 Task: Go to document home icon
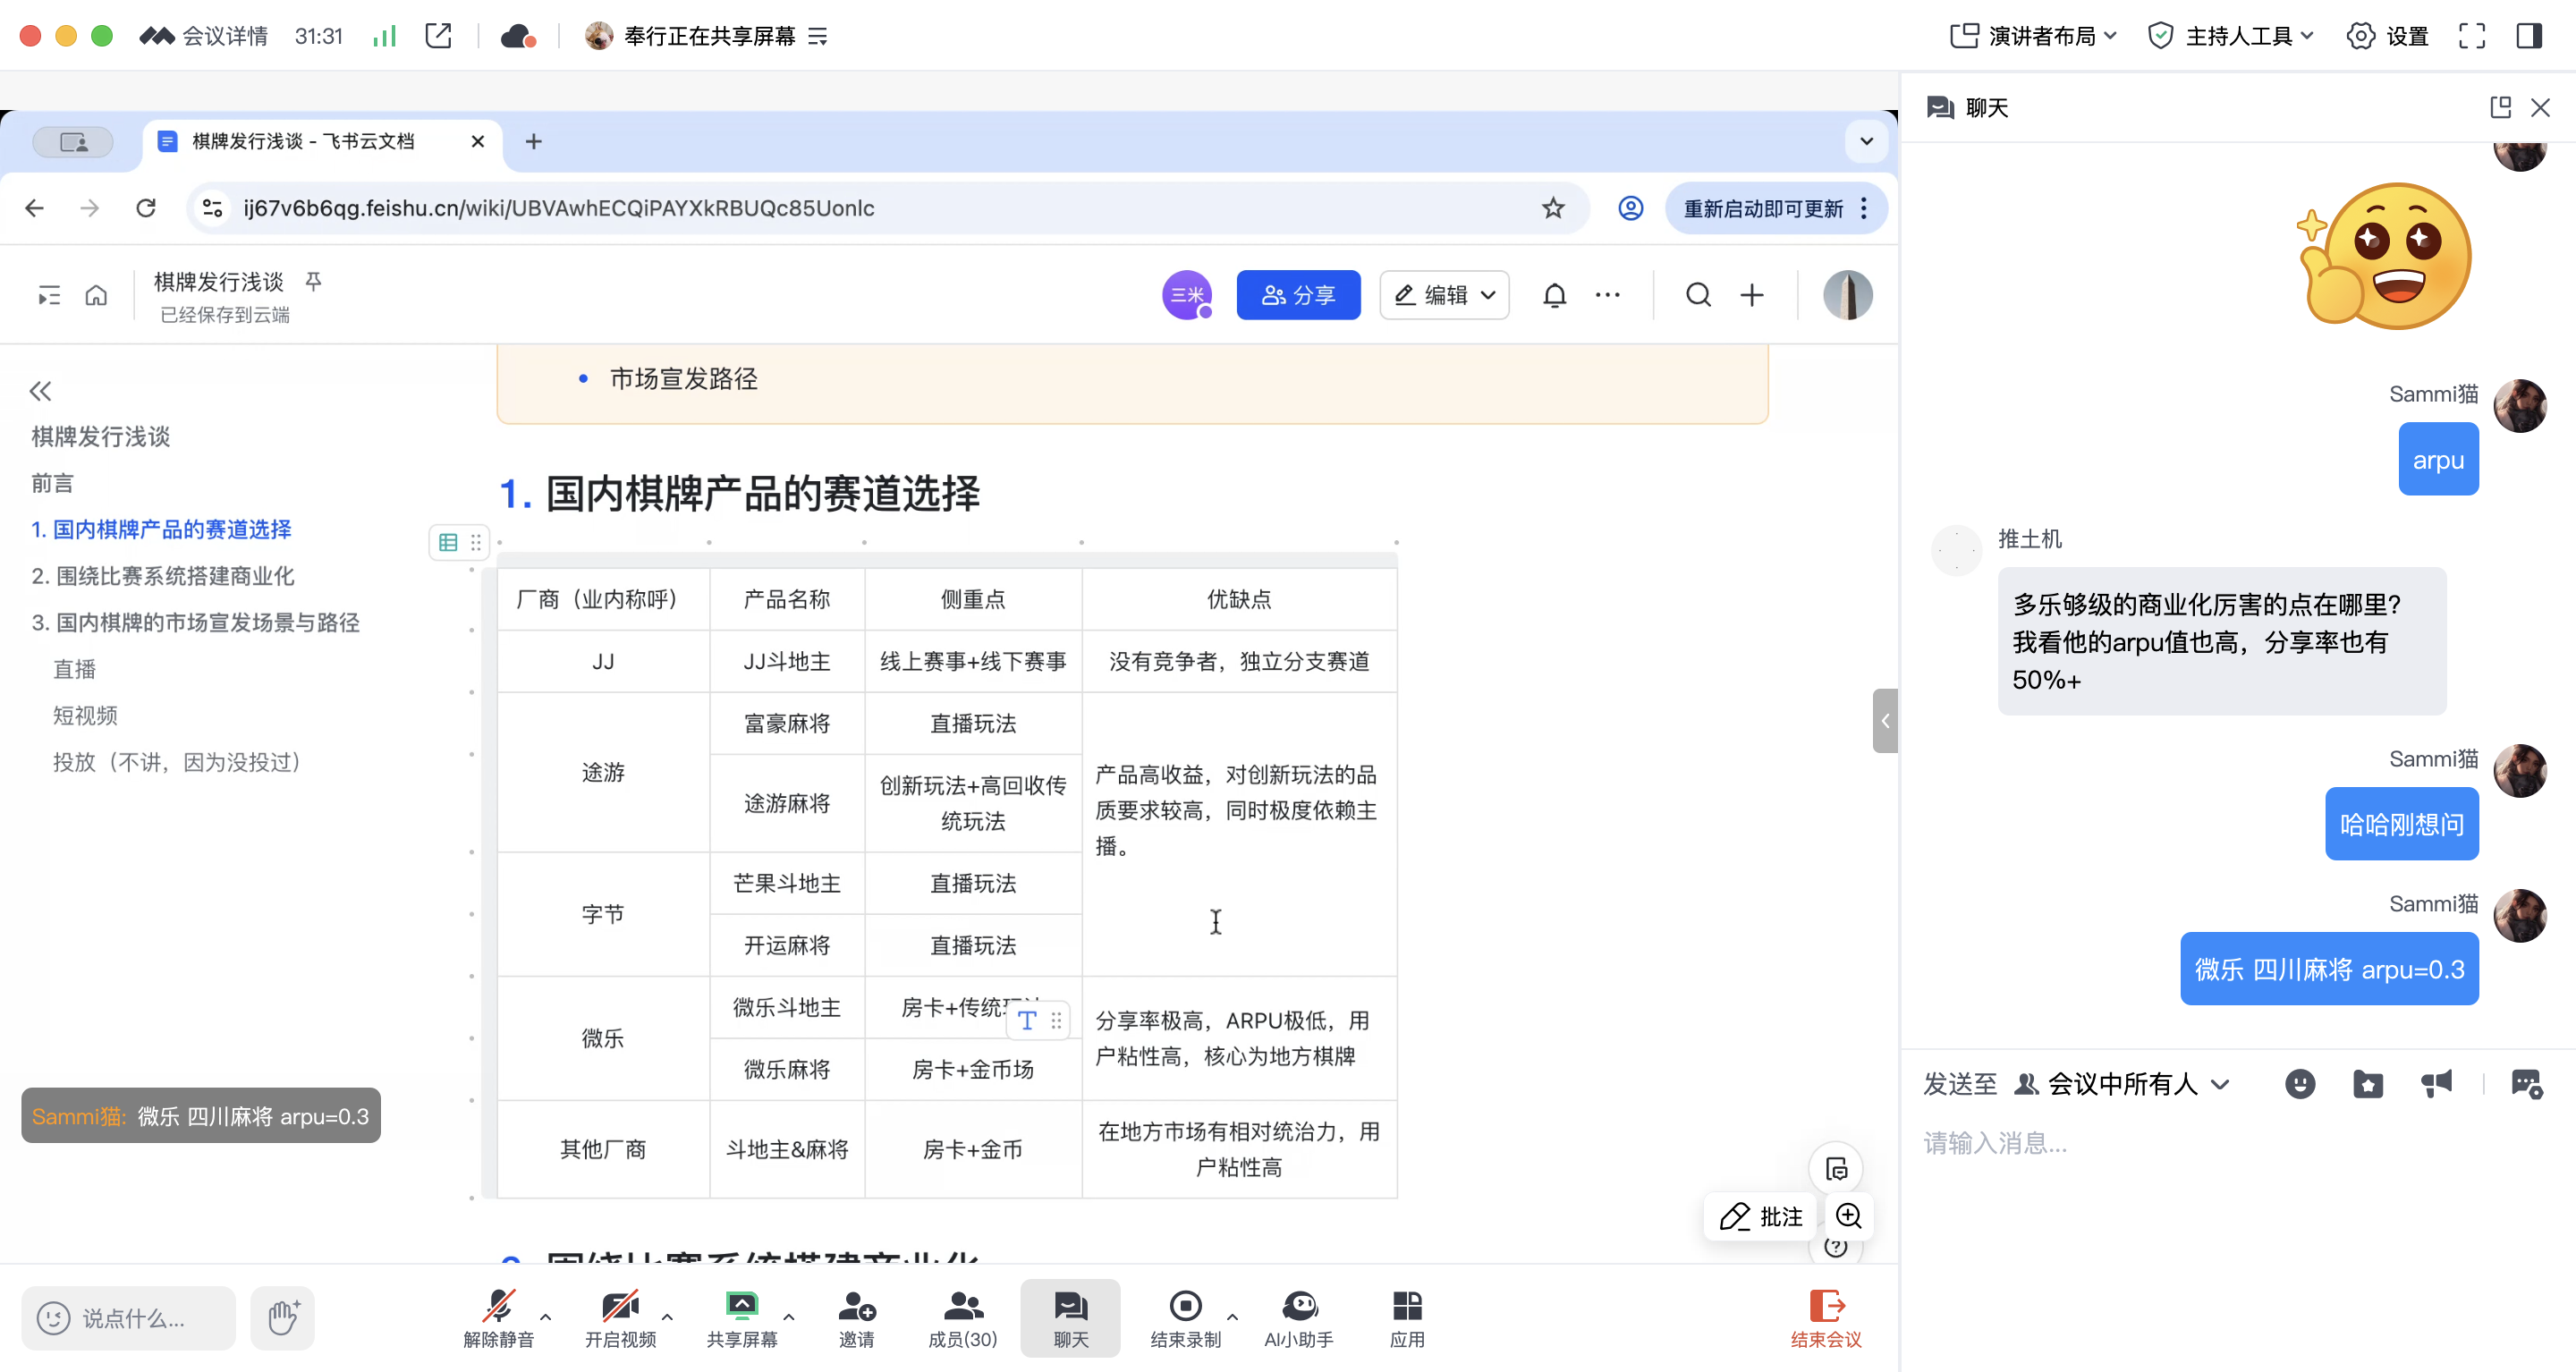[x=96, y=295]
